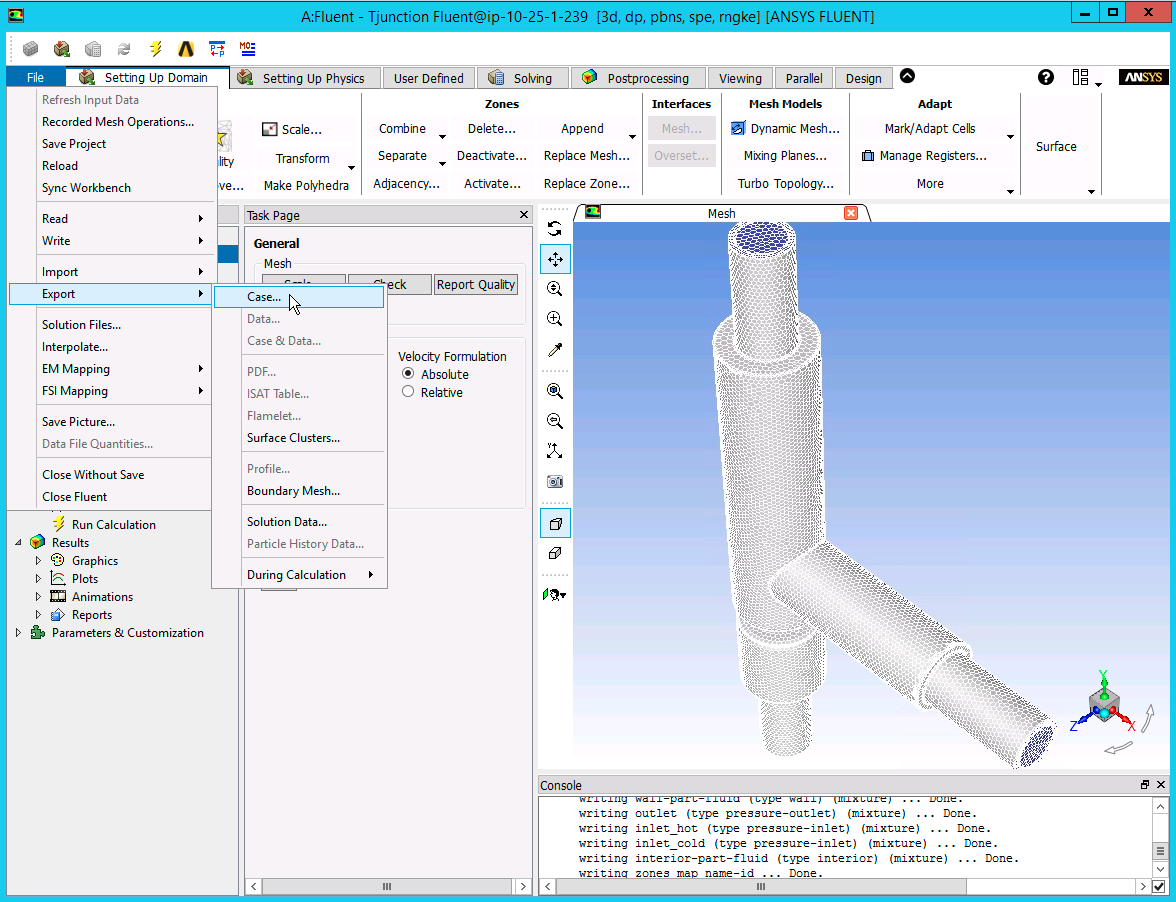1176x902 pixels.
Task: Click Save Project in File menu
Action: click(74, 144)
